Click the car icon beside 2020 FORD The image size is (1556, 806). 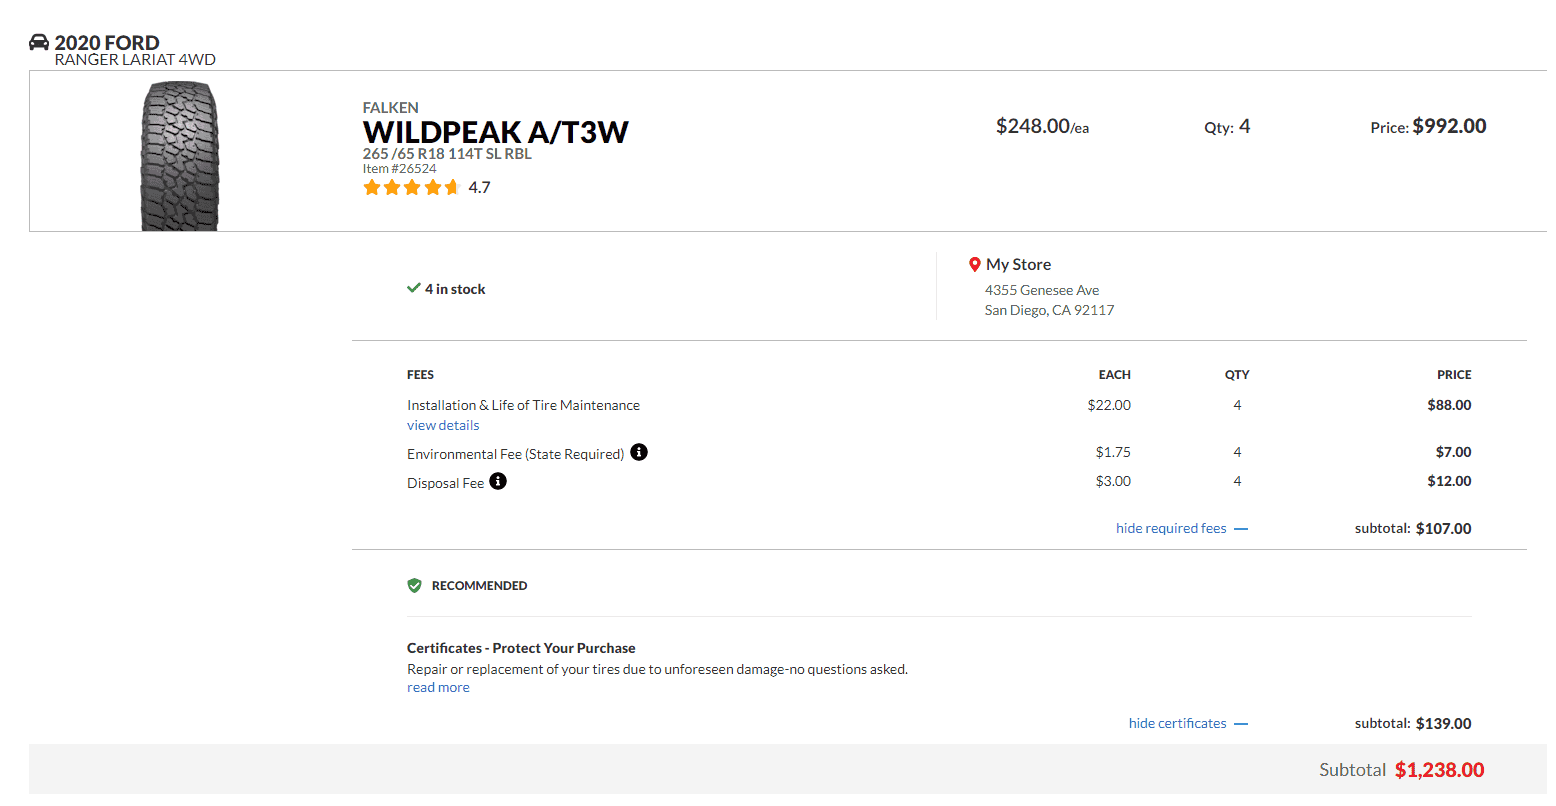39,42
